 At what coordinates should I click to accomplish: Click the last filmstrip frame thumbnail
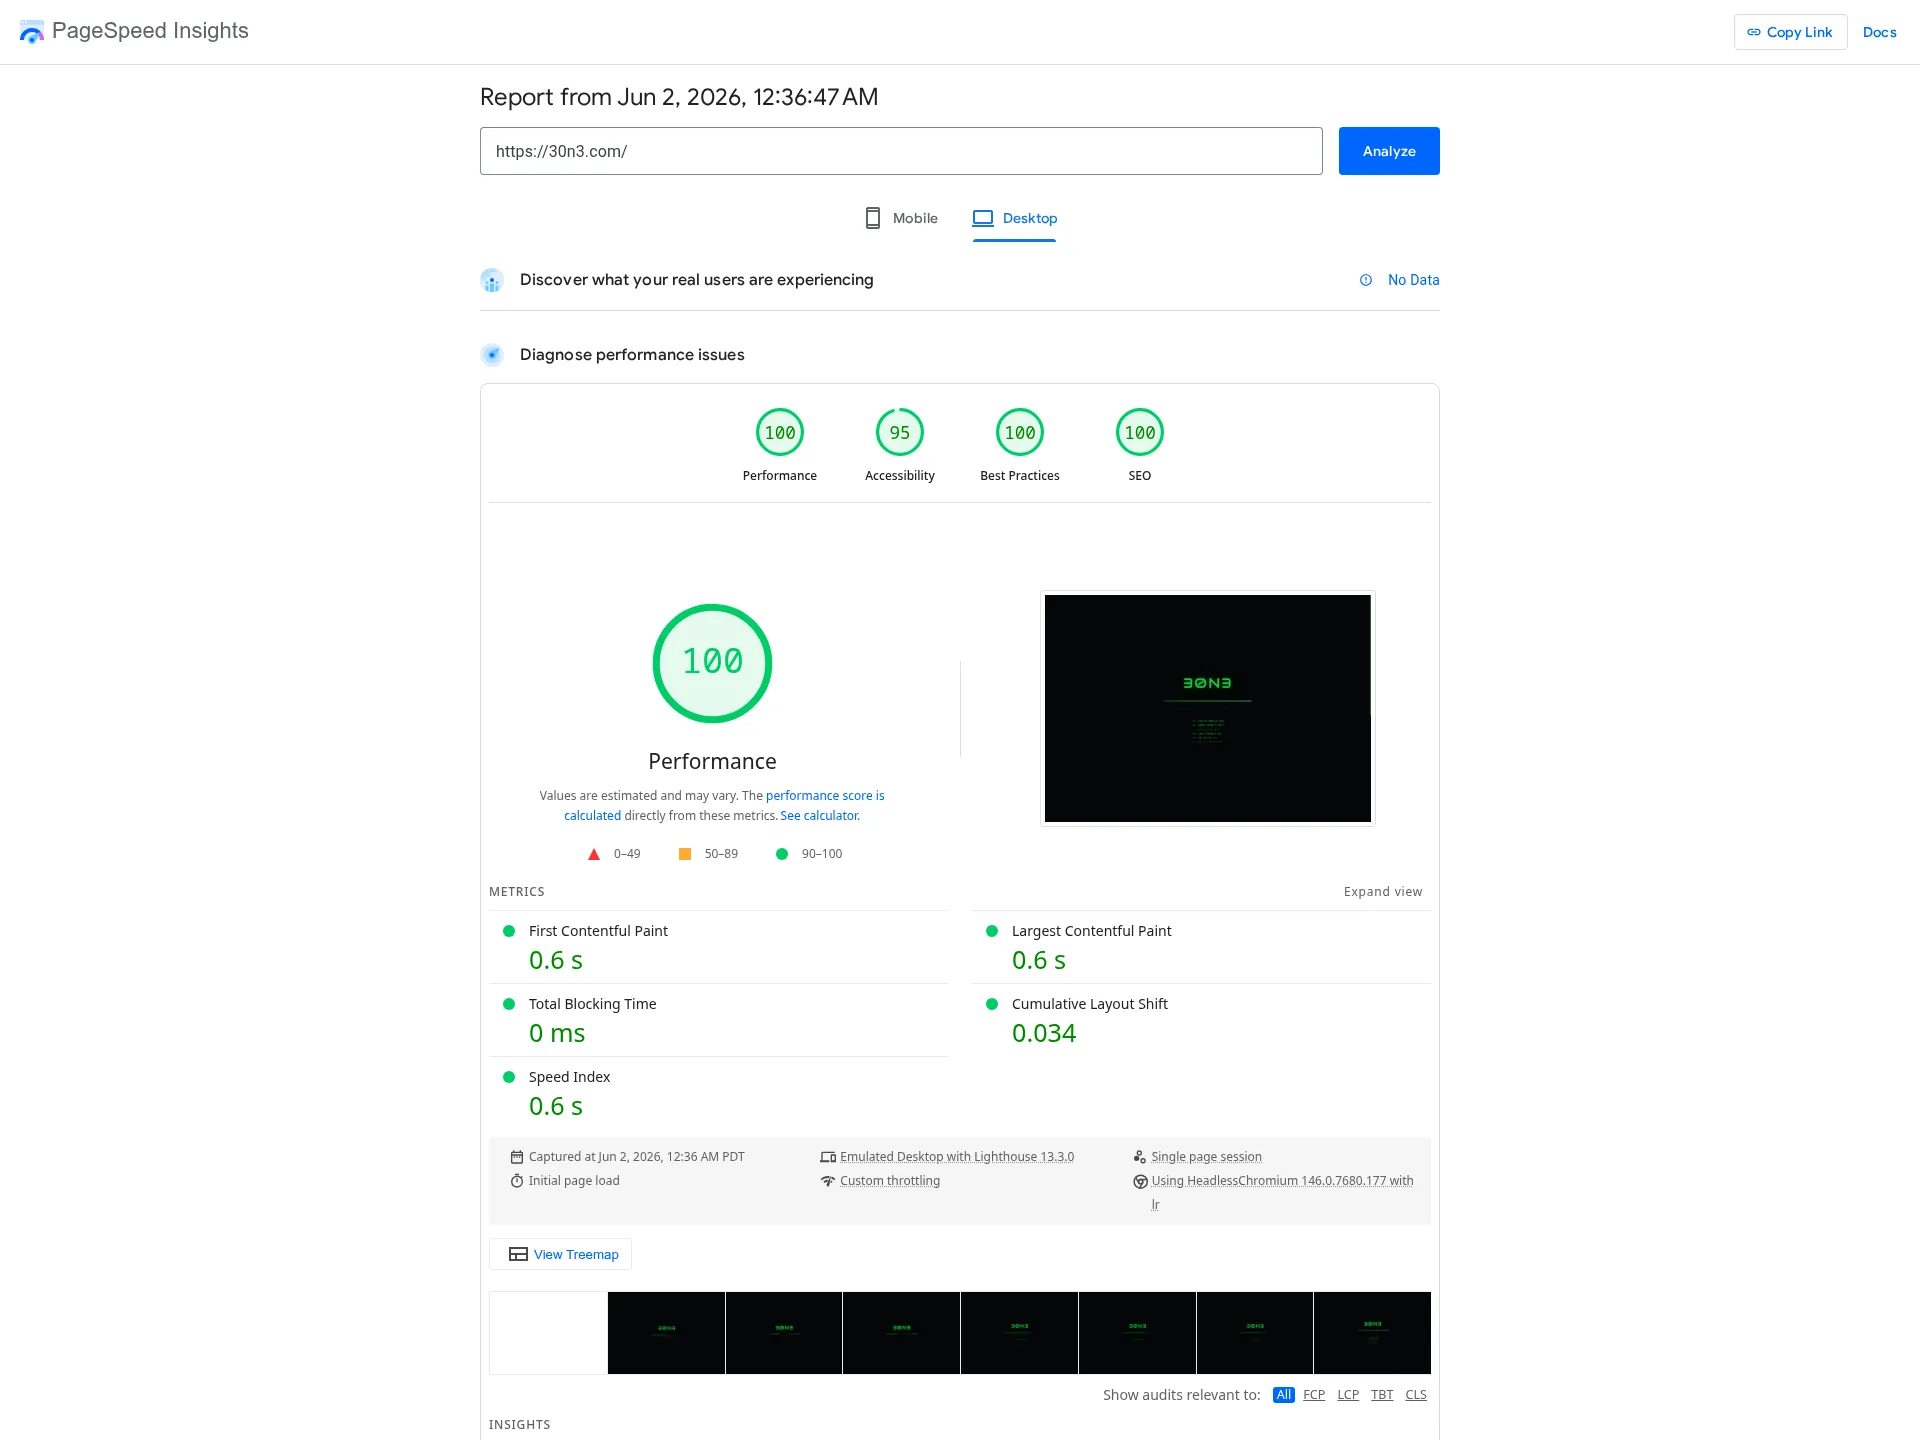(x=1372, y=1333)
